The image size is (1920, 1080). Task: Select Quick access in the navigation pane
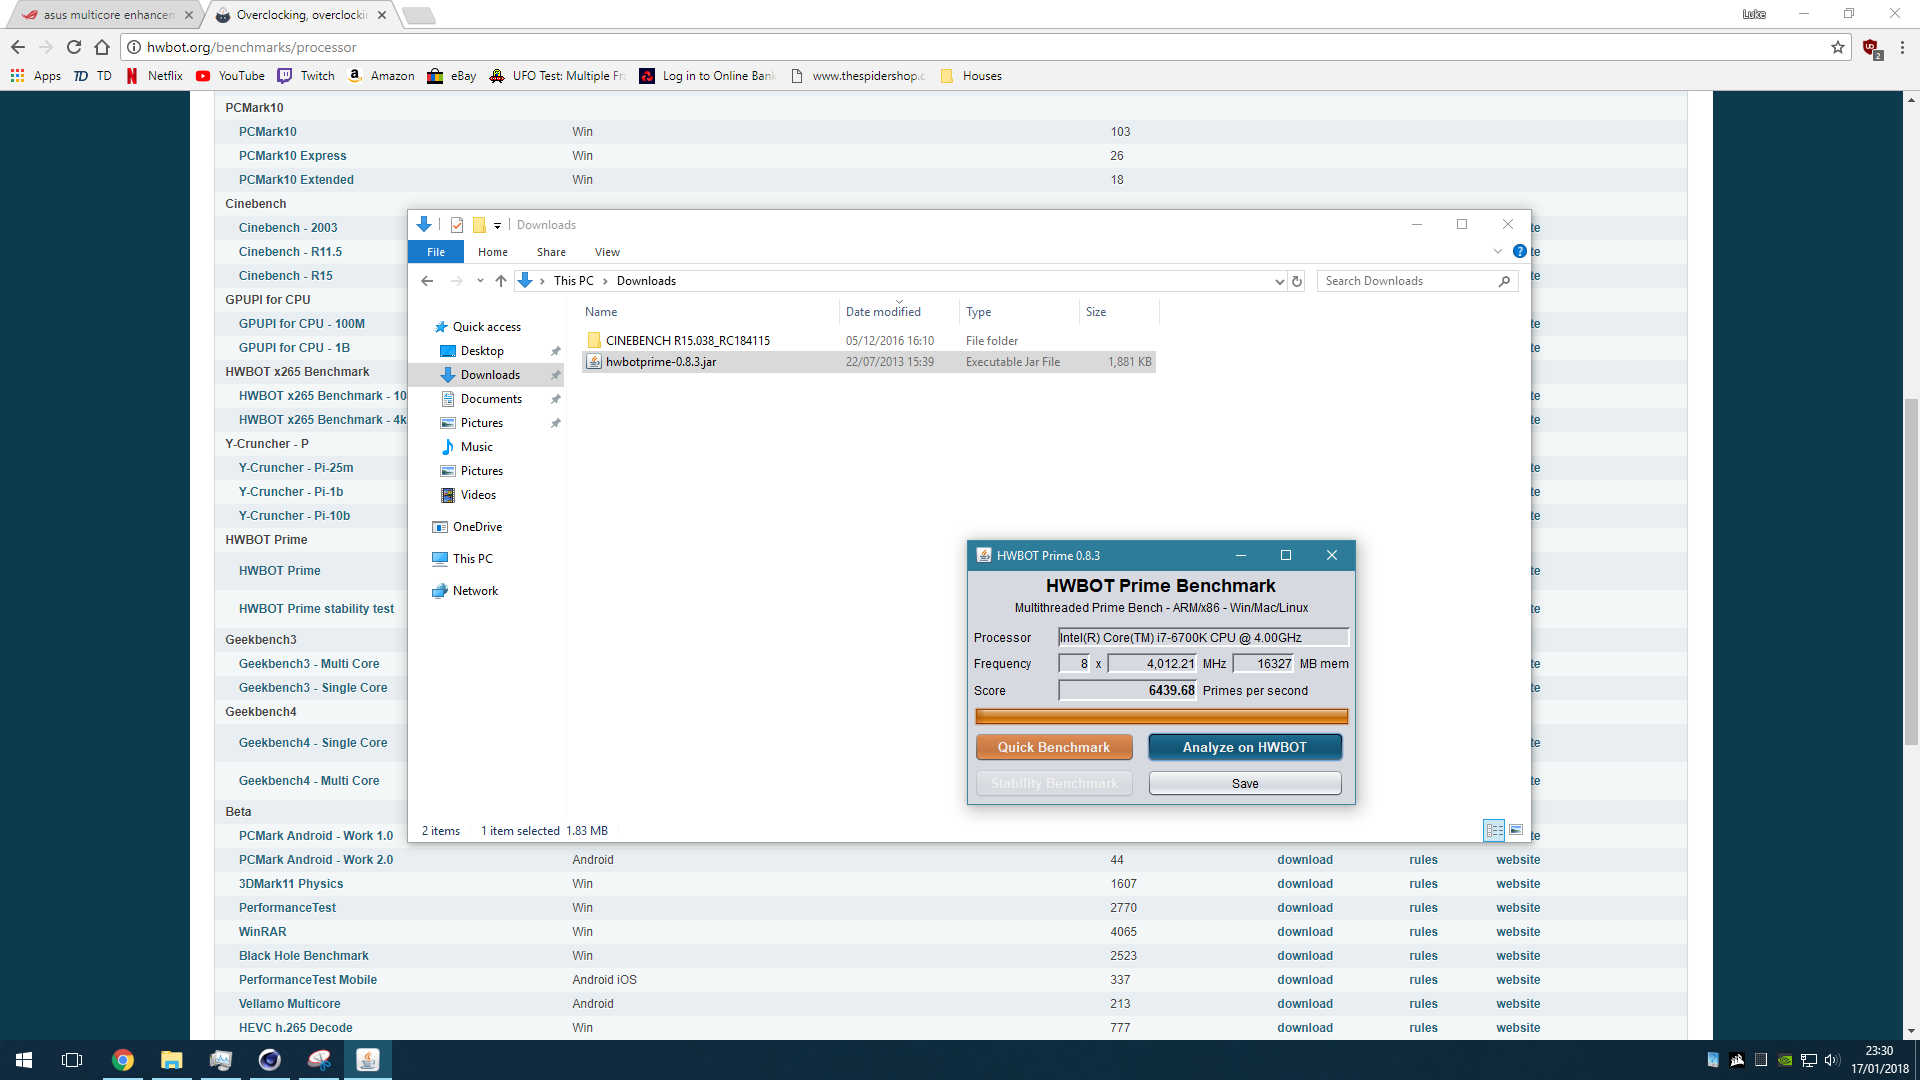[x=486, y=327]
